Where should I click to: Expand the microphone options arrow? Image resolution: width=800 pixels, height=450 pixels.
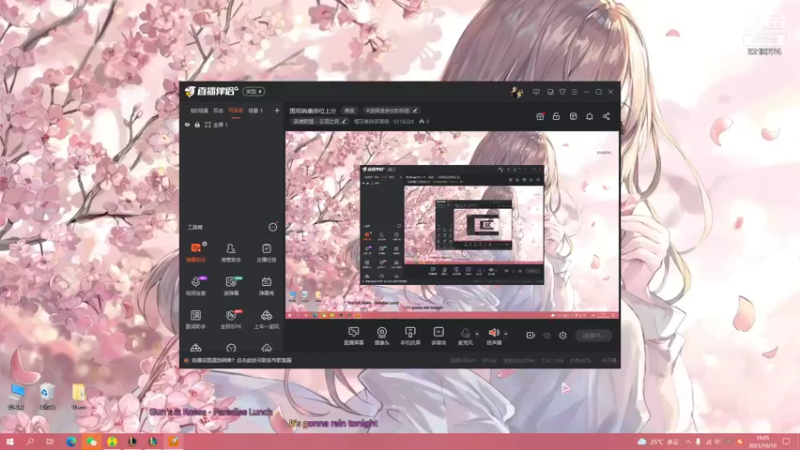tap(477, 334)
